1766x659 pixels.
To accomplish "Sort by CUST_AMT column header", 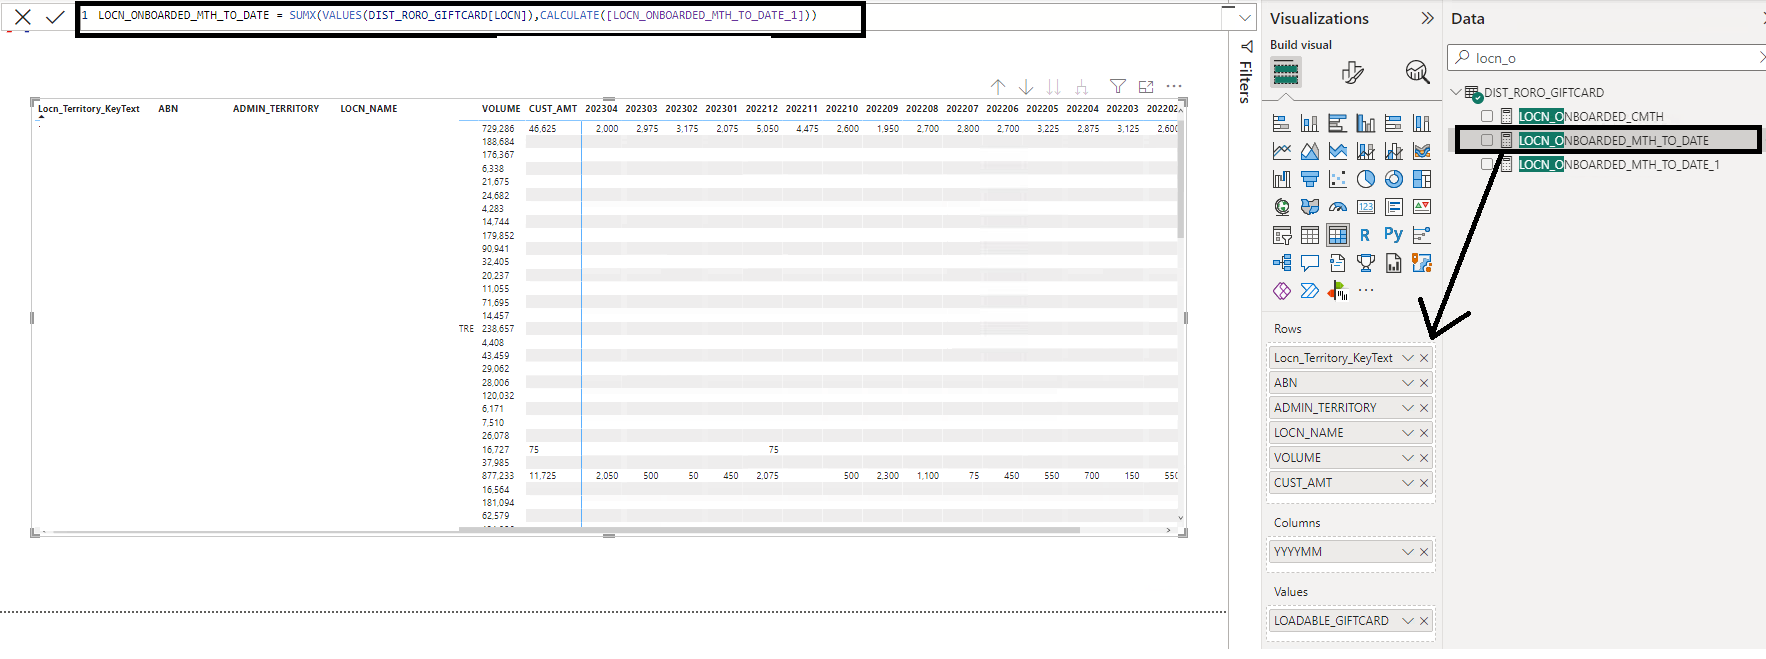I will 553,109.
